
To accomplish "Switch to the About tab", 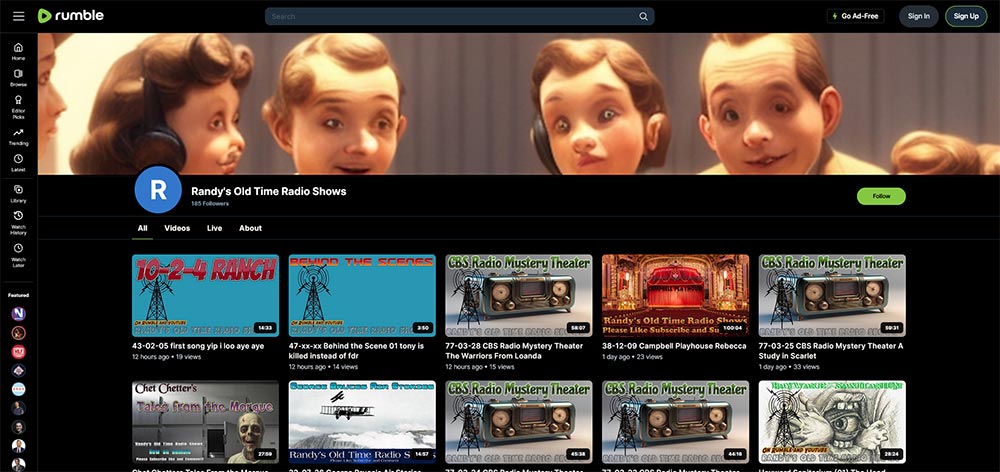I will point(250,228).
